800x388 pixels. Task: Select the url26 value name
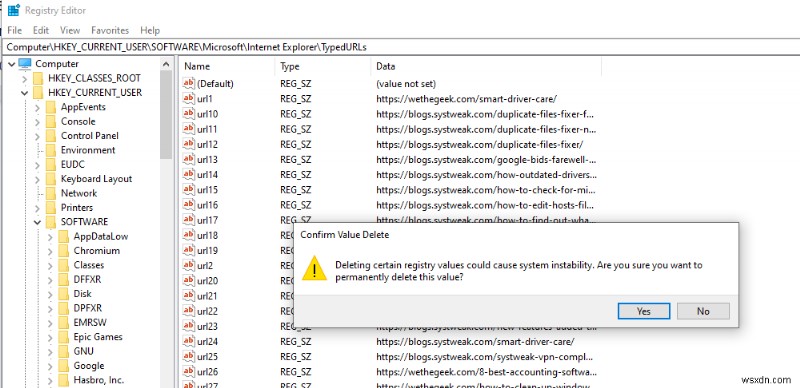(x=207, y=372)
